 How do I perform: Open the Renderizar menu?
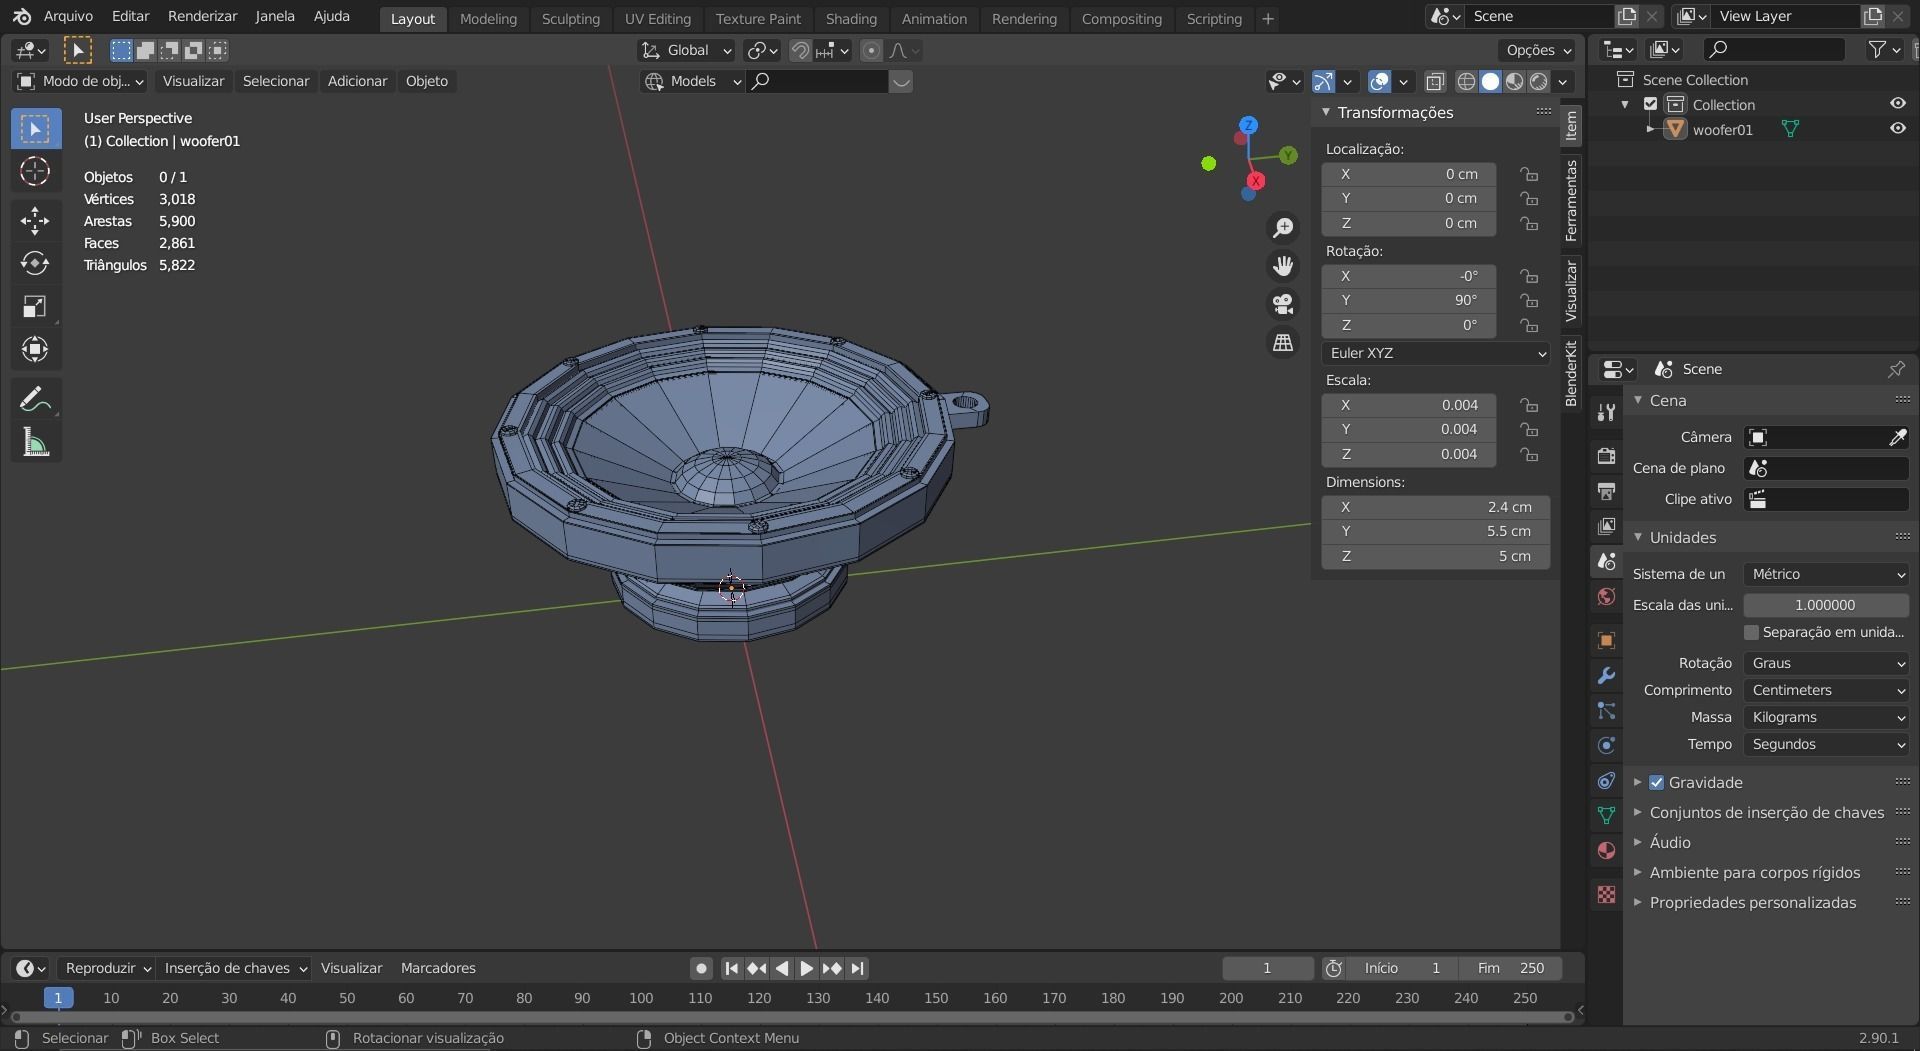pos(202,16)
